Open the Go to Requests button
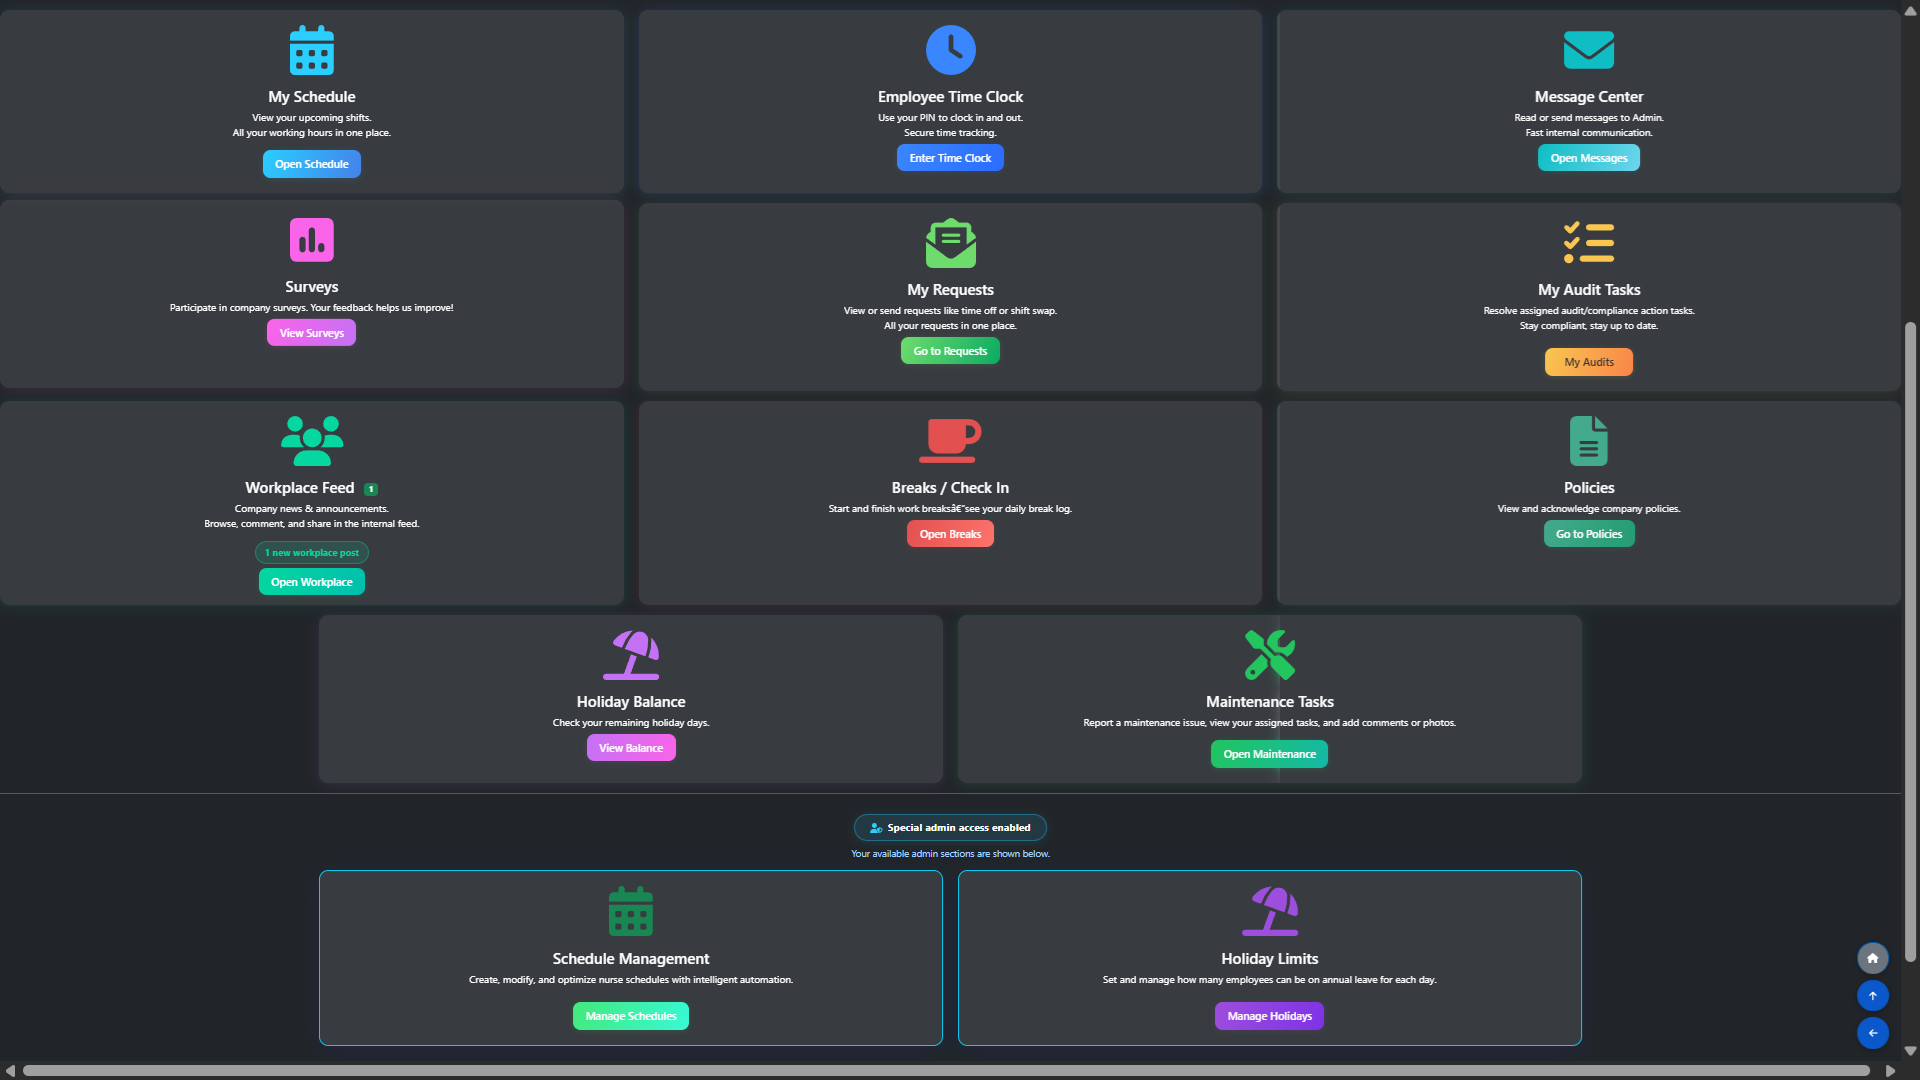Image resolution: width=1920 pixels, height=1080 pixels. tap(950, 351)
